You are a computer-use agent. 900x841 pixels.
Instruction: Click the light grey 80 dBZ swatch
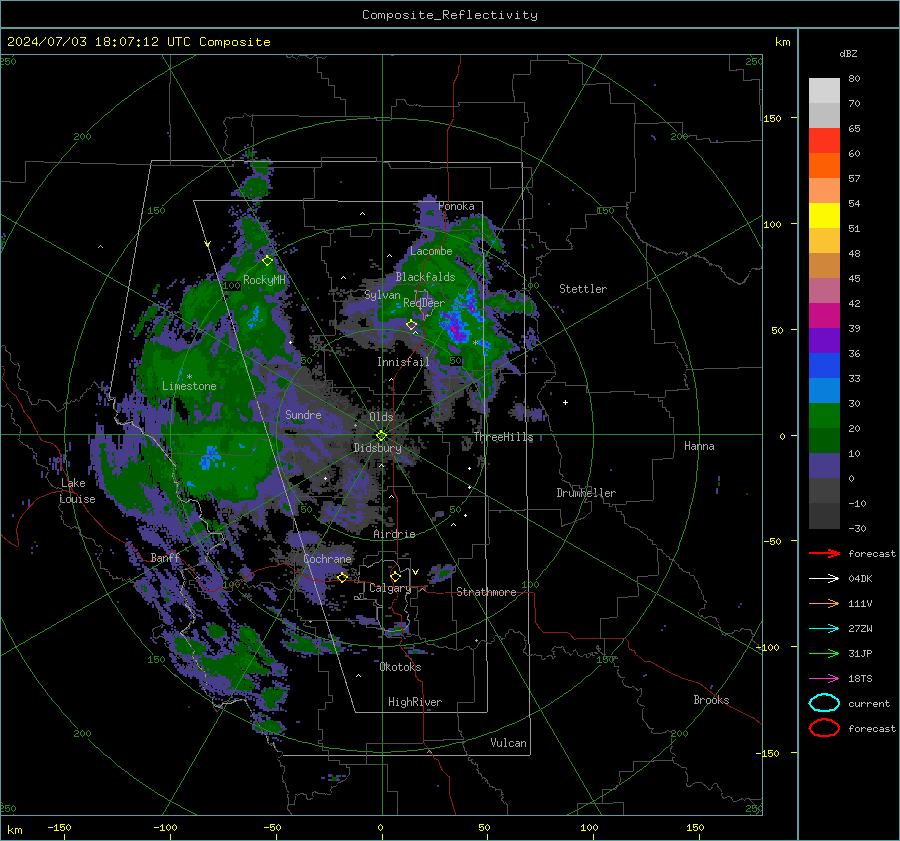point(824,91)
